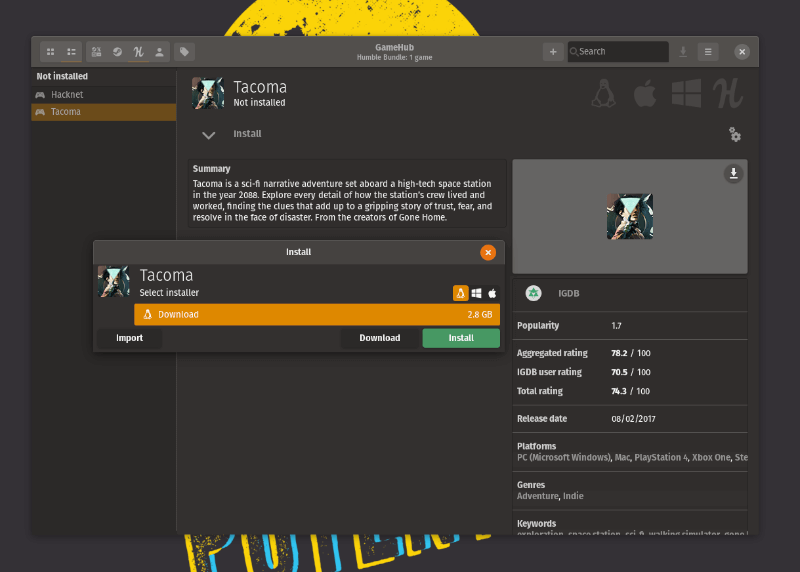Open downloads list in header bar
Viewport: 800px width, 572px height.
click(x=683, y=51)
